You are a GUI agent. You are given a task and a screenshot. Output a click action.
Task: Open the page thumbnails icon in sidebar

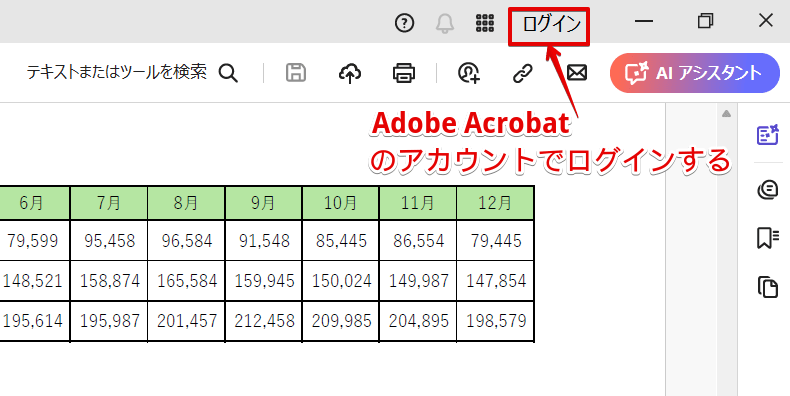[x=768, y=286]
